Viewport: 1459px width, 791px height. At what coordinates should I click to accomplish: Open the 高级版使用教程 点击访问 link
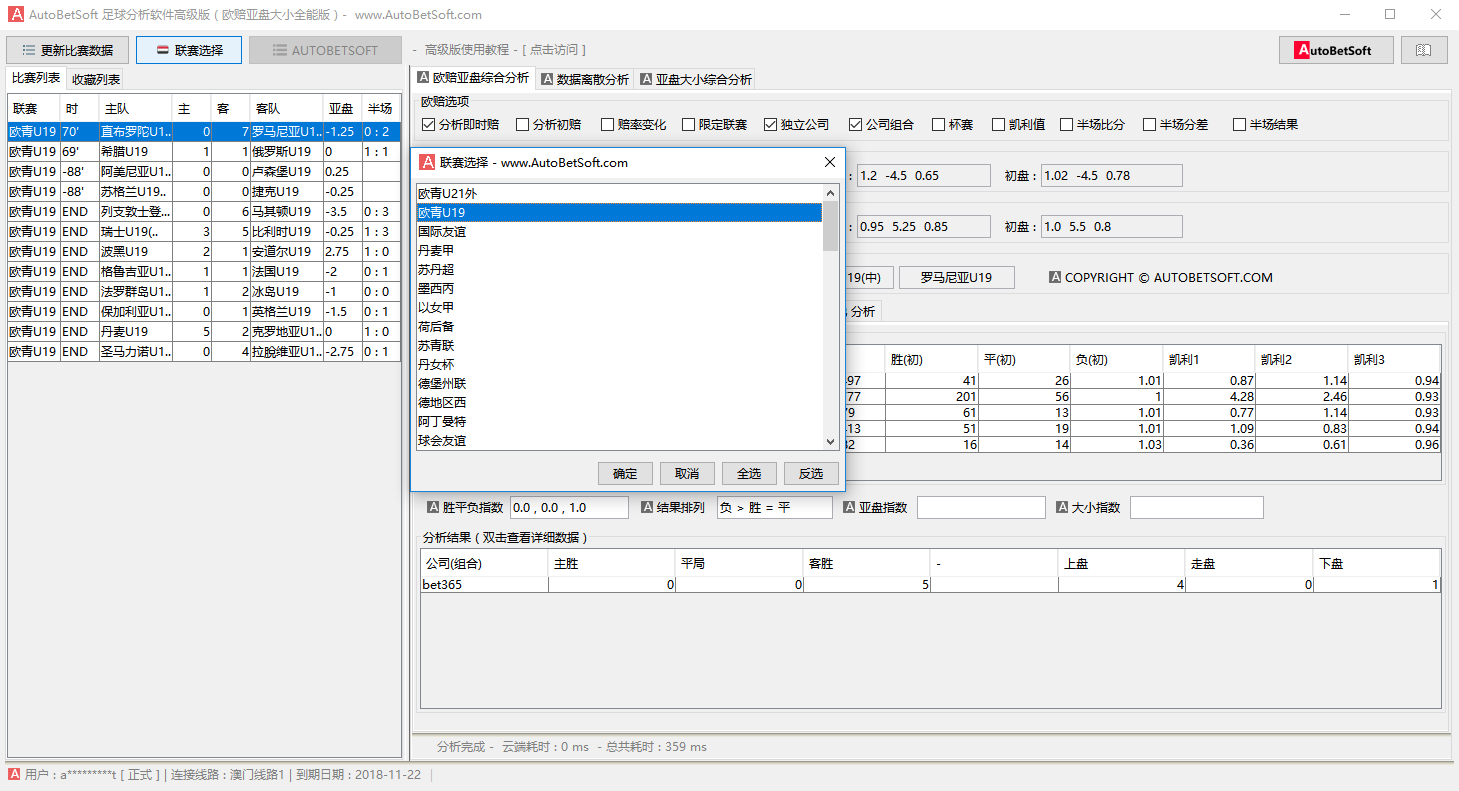[505, 50]
